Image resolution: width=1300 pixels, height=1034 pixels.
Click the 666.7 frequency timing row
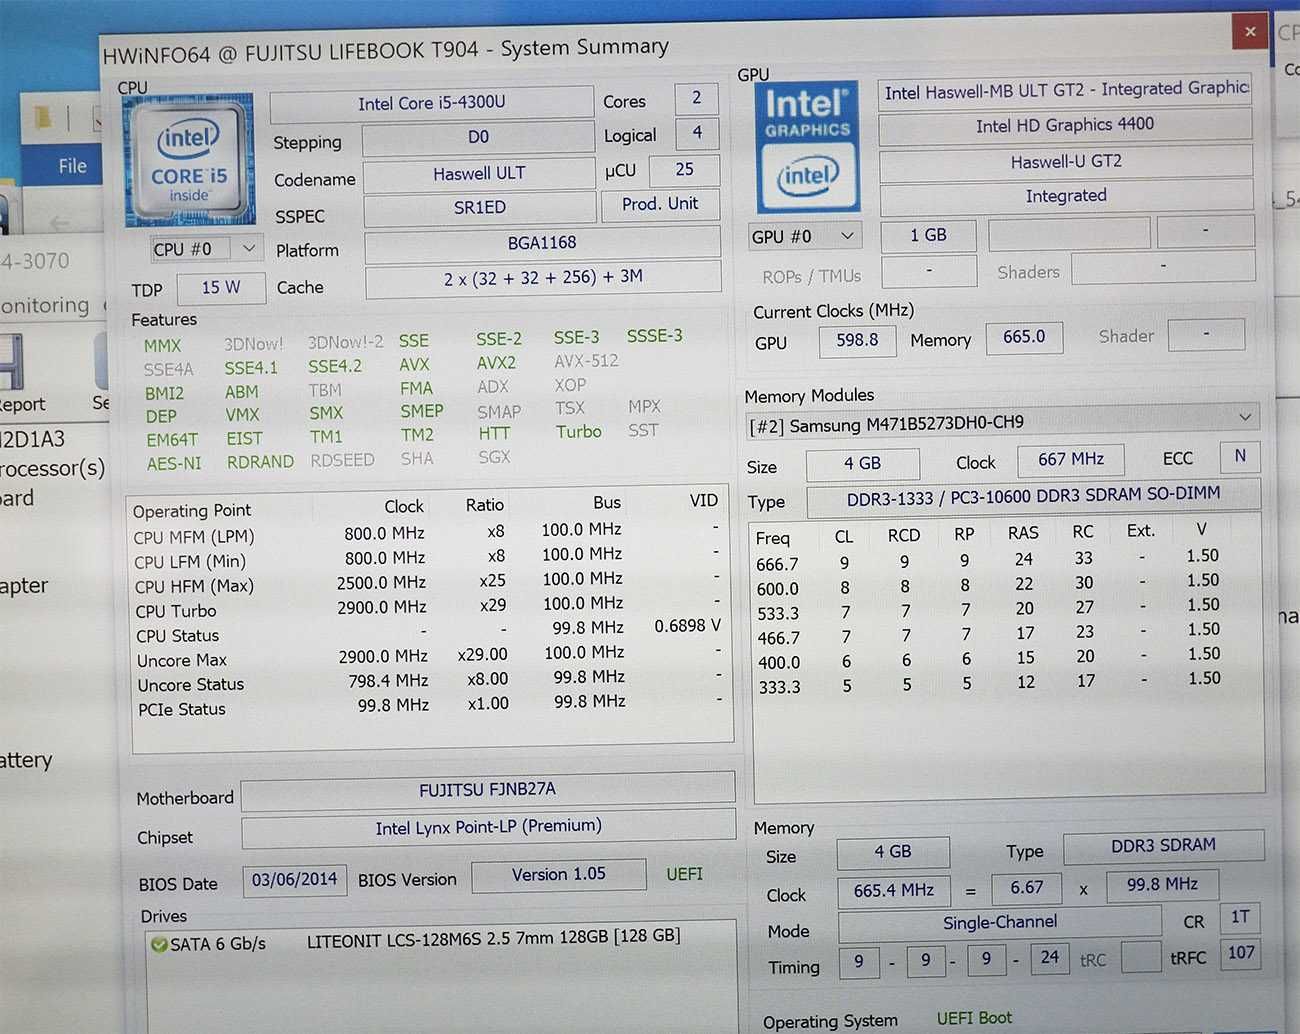point(988,559)
